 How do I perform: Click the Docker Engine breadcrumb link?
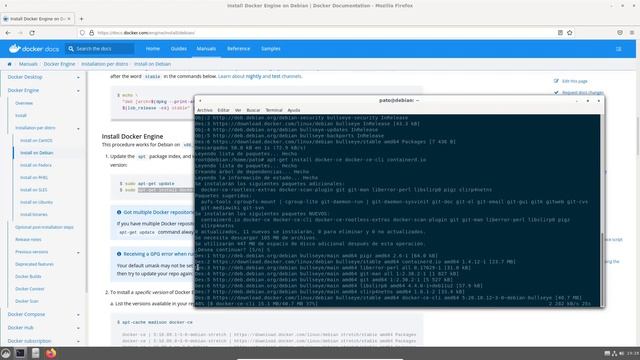[59, 64]
